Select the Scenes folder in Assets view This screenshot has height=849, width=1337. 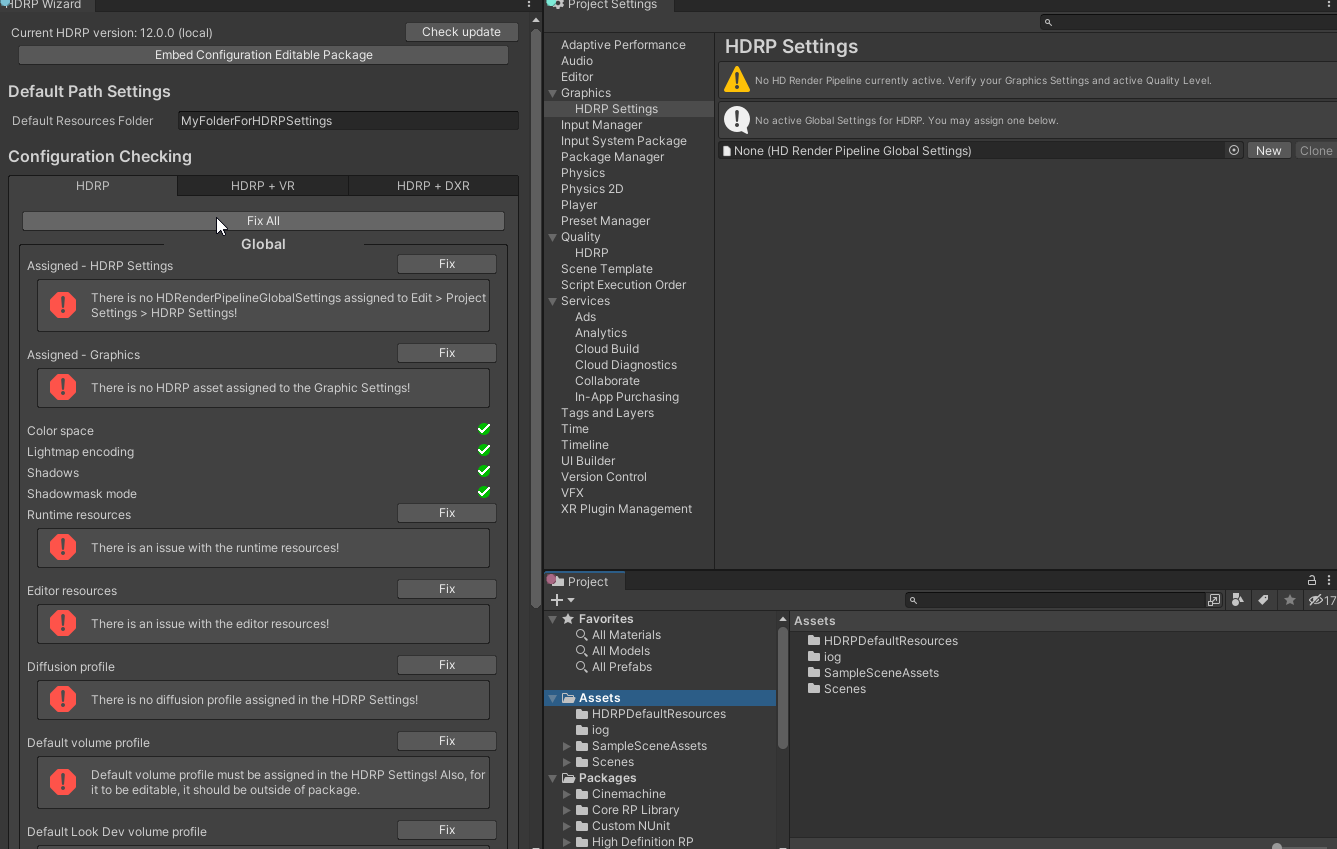(843, 688)
